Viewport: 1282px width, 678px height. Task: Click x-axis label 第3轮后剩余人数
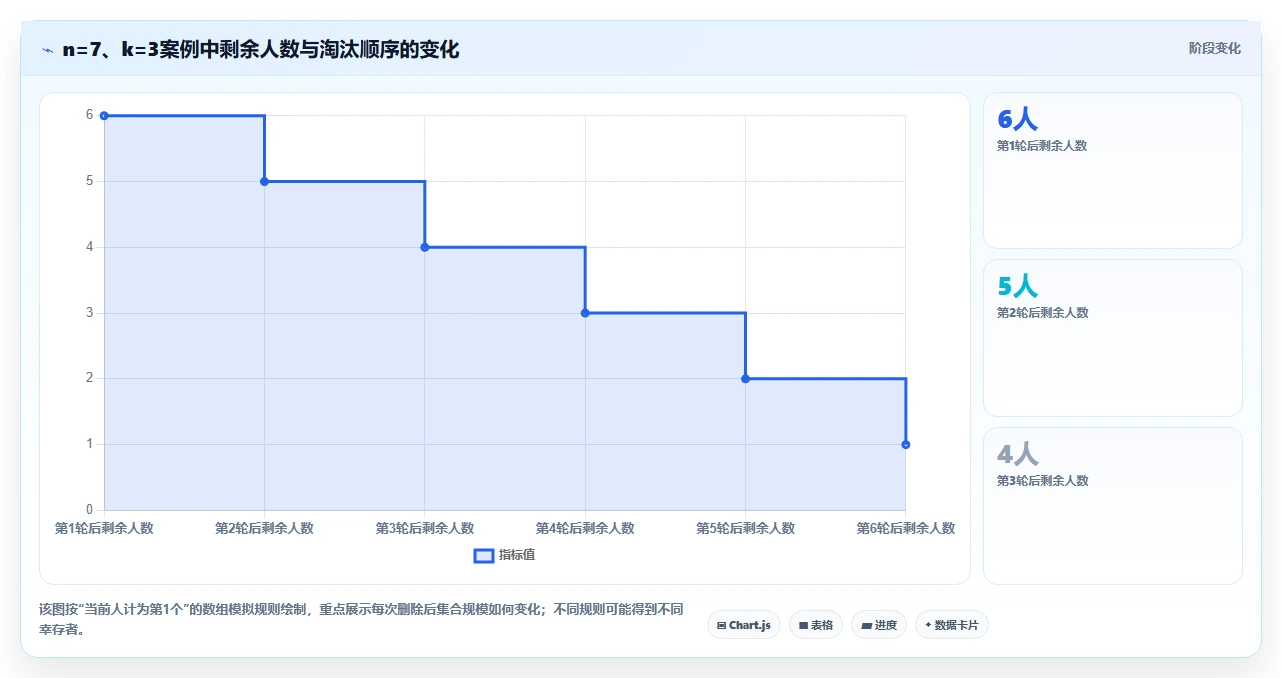[x=425, y=528]
